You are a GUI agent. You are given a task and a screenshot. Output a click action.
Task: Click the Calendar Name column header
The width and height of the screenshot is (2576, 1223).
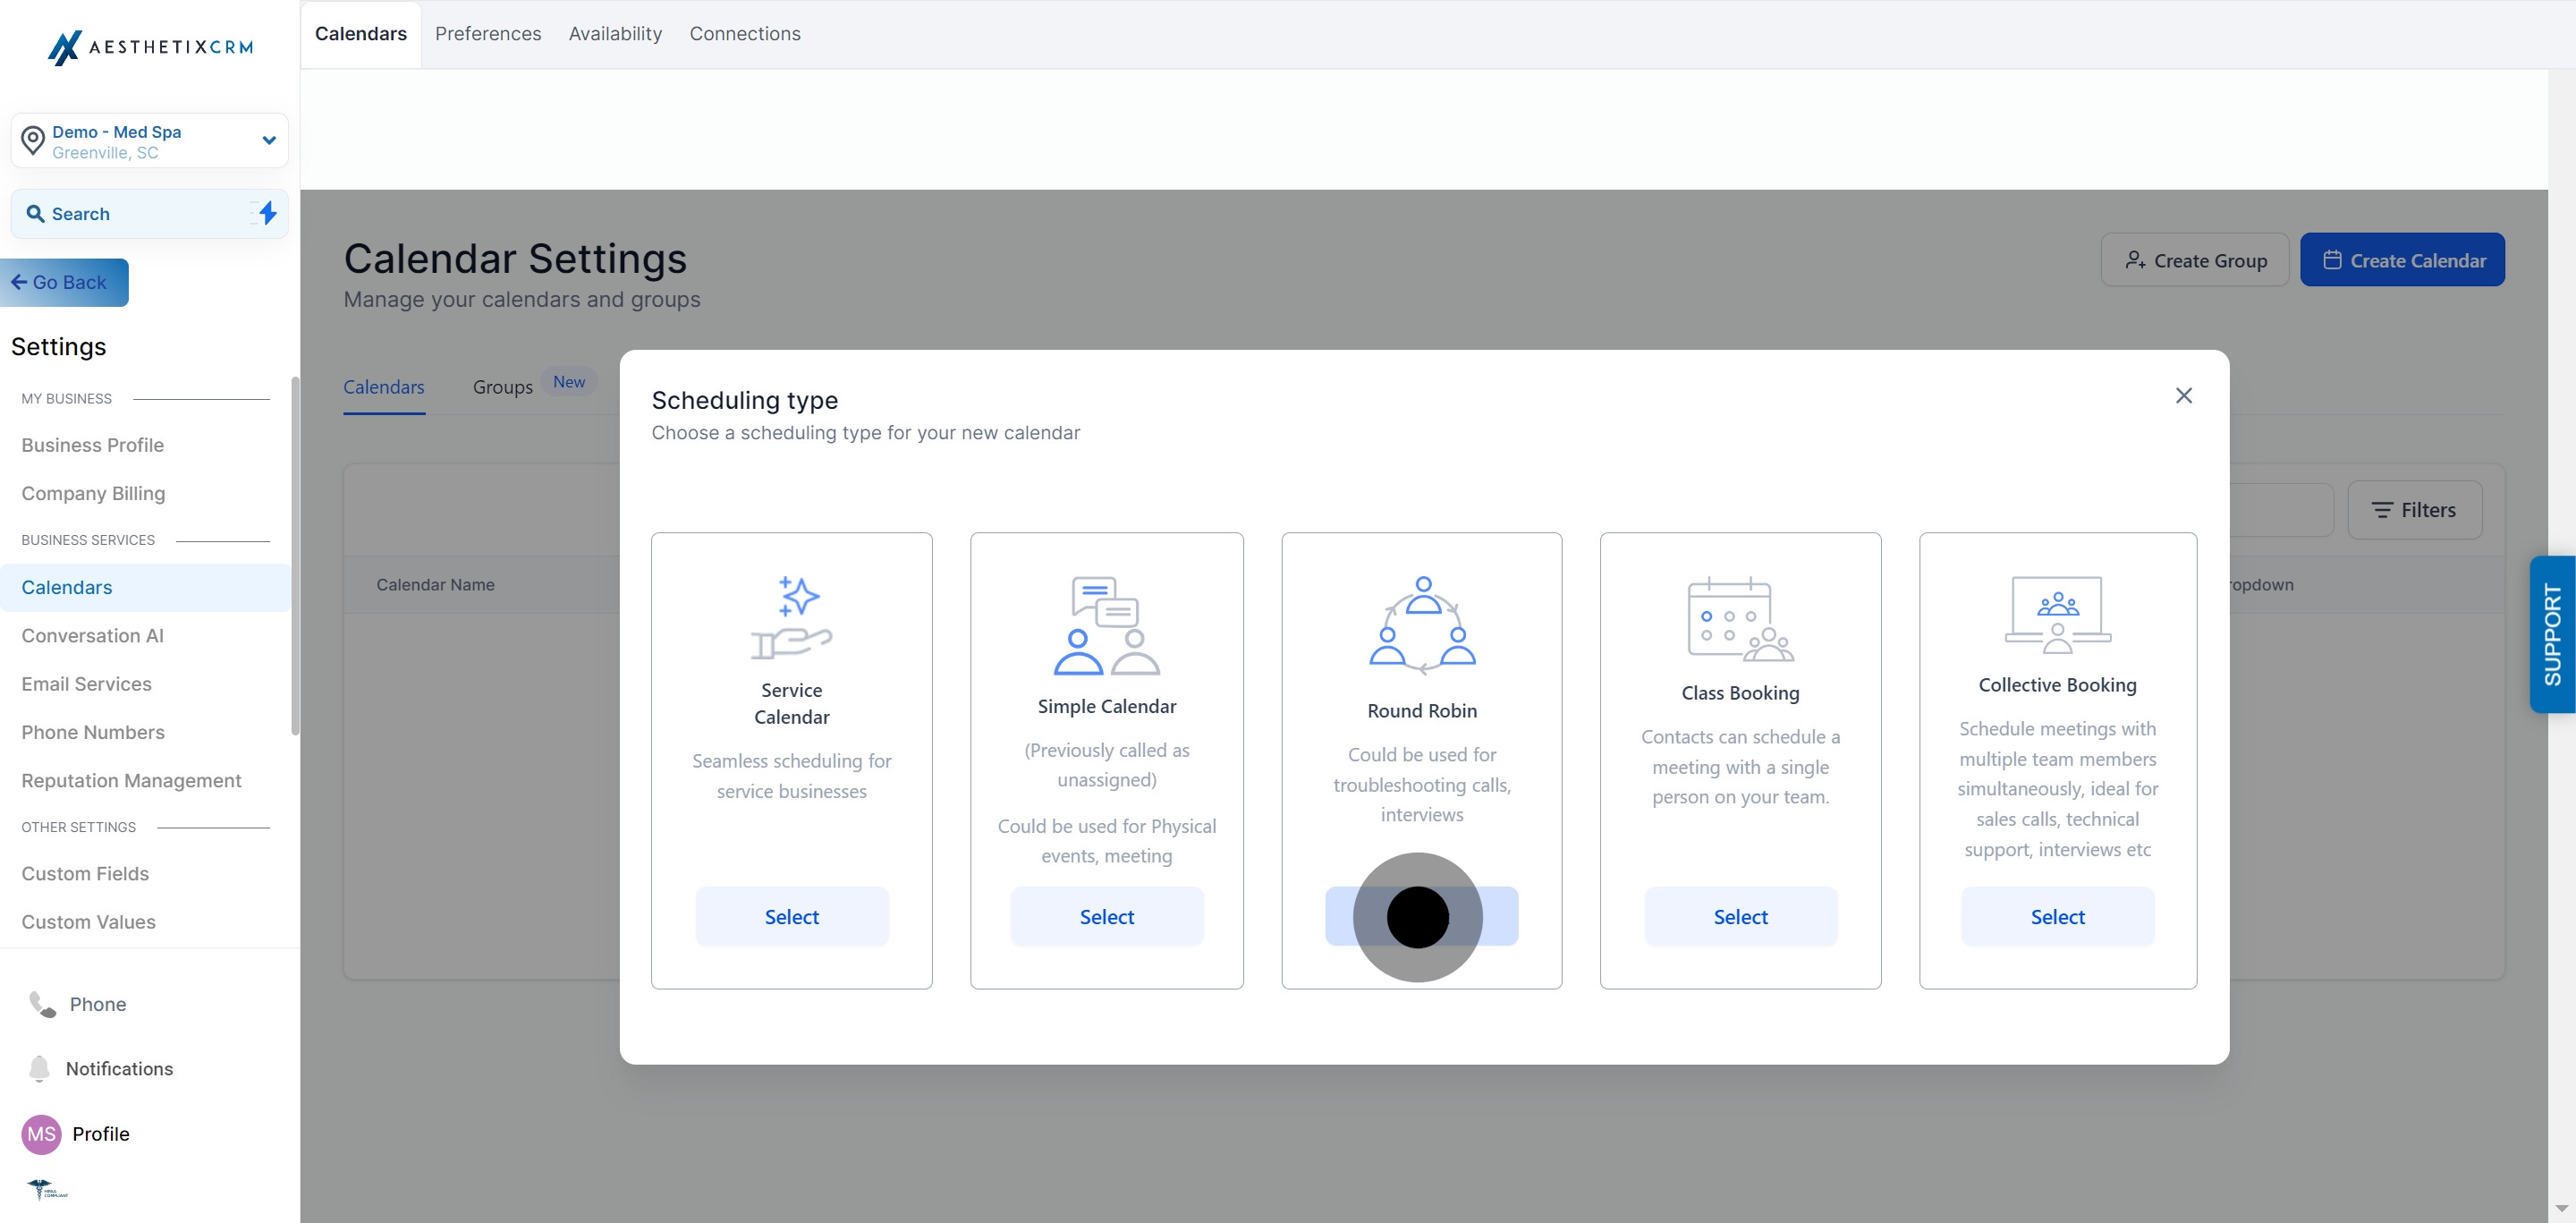click(x=435, y=585)
